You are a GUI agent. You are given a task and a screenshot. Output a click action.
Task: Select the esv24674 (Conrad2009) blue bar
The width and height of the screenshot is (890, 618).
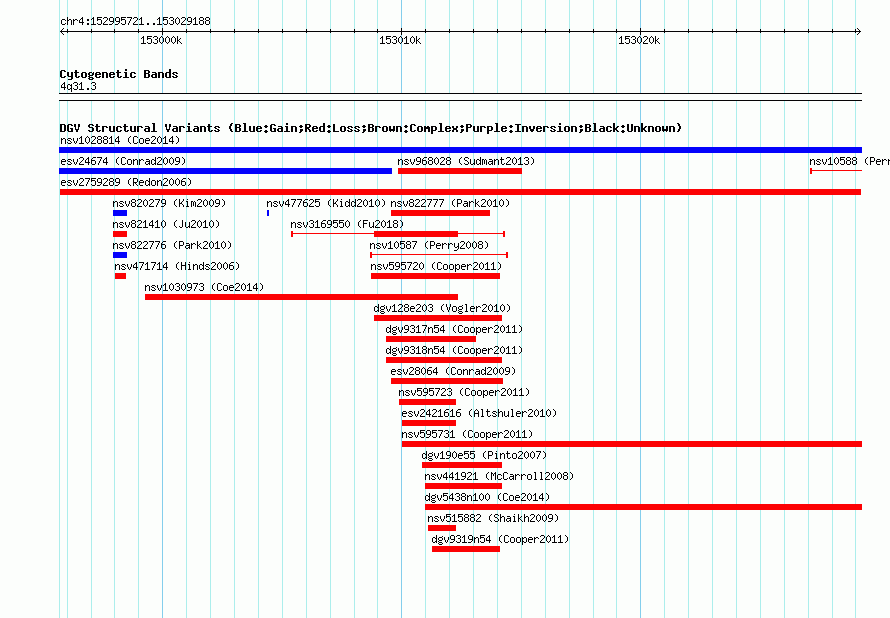(x=225, y=171)
